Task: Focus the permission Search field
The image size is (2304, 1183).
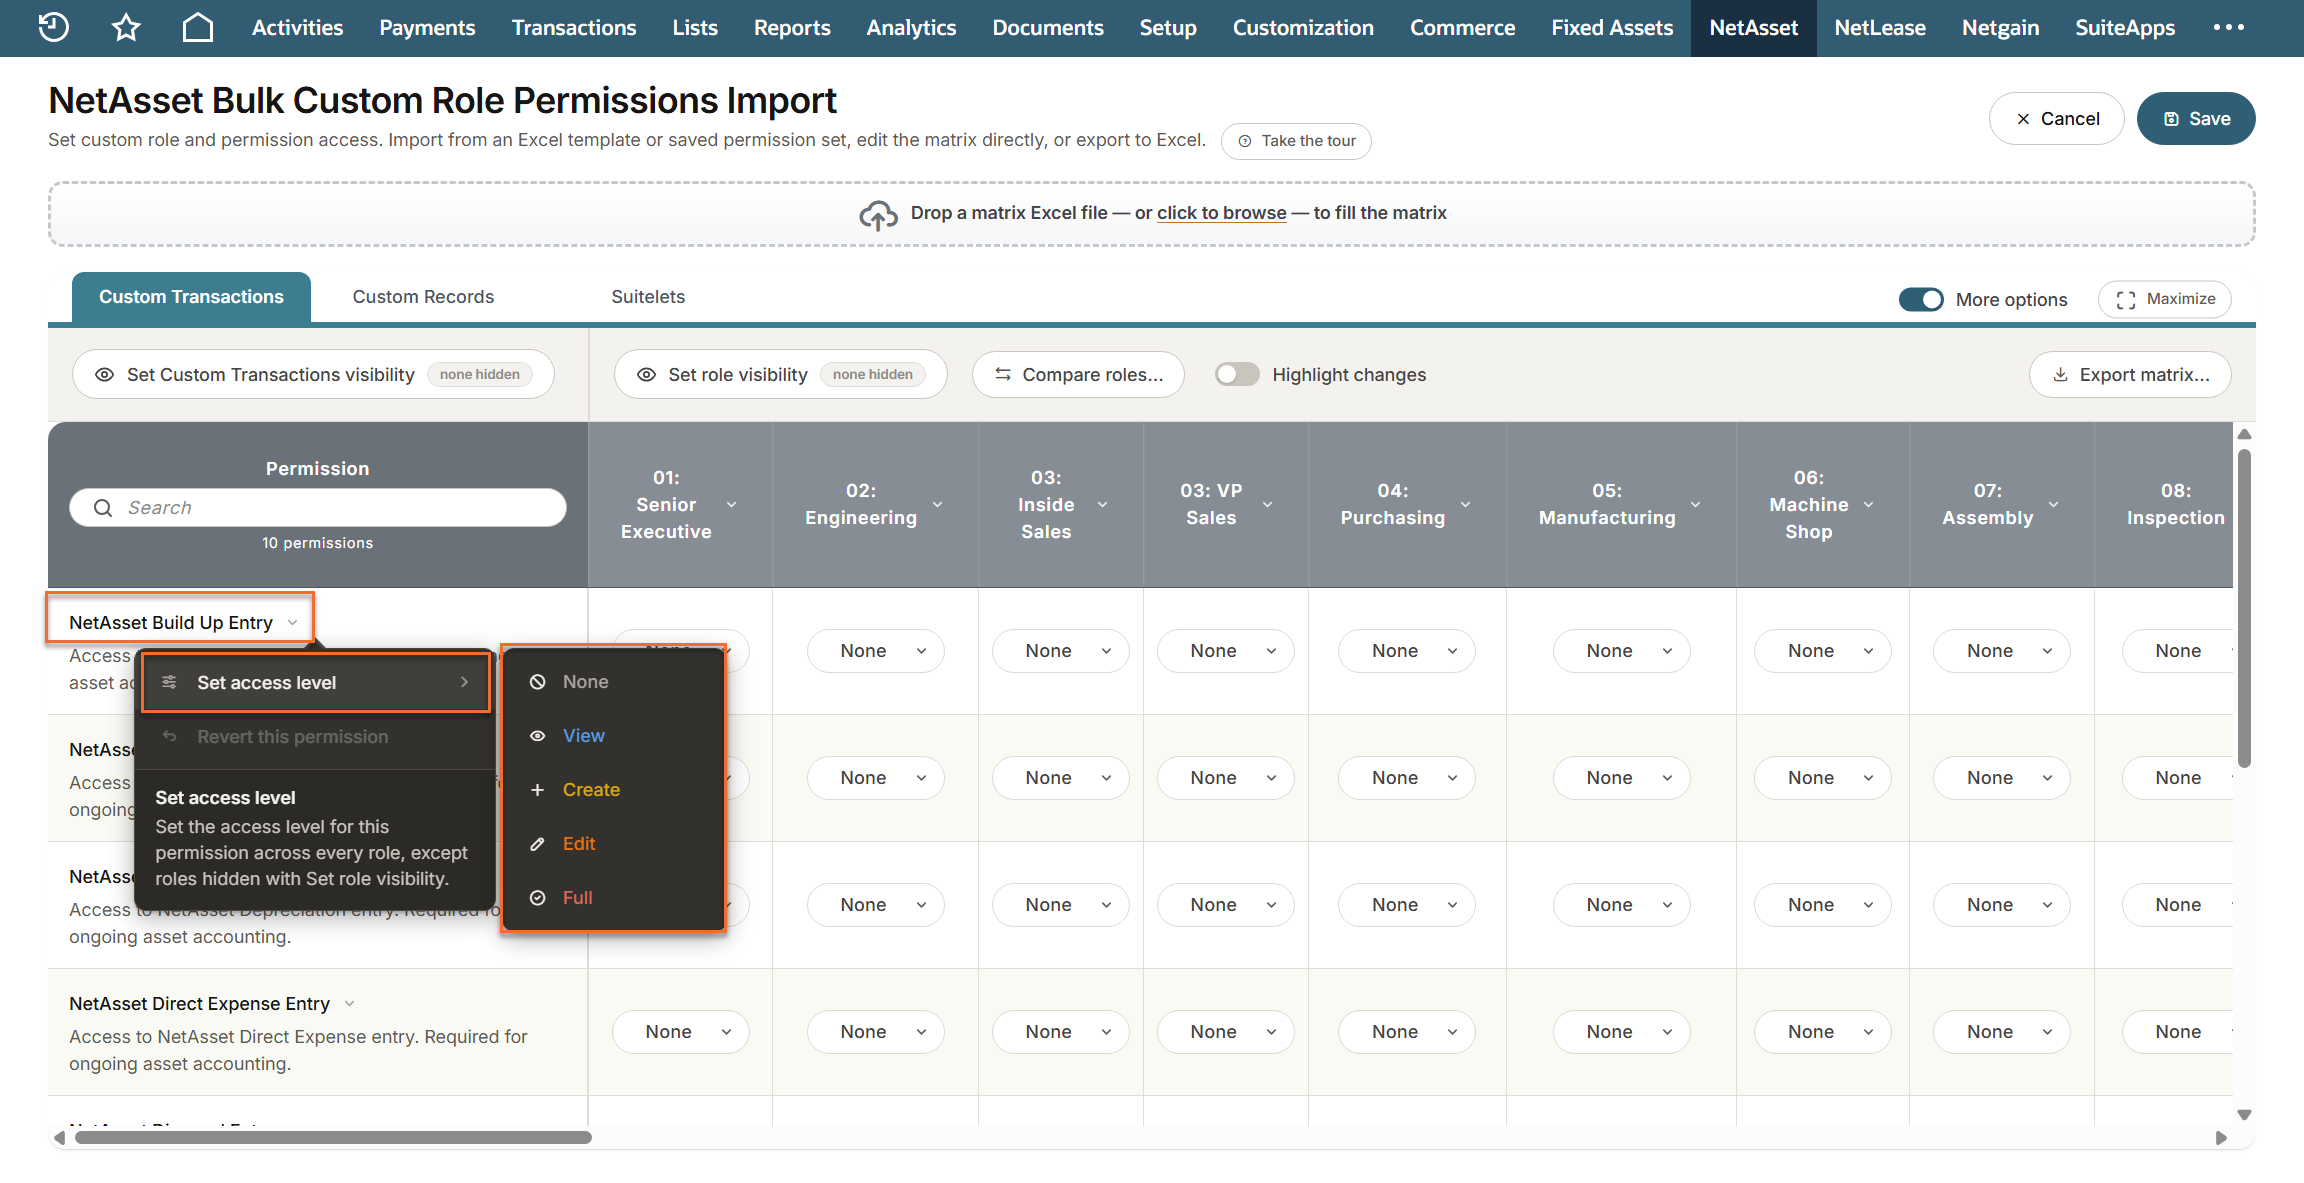Action: pos(318,508)
